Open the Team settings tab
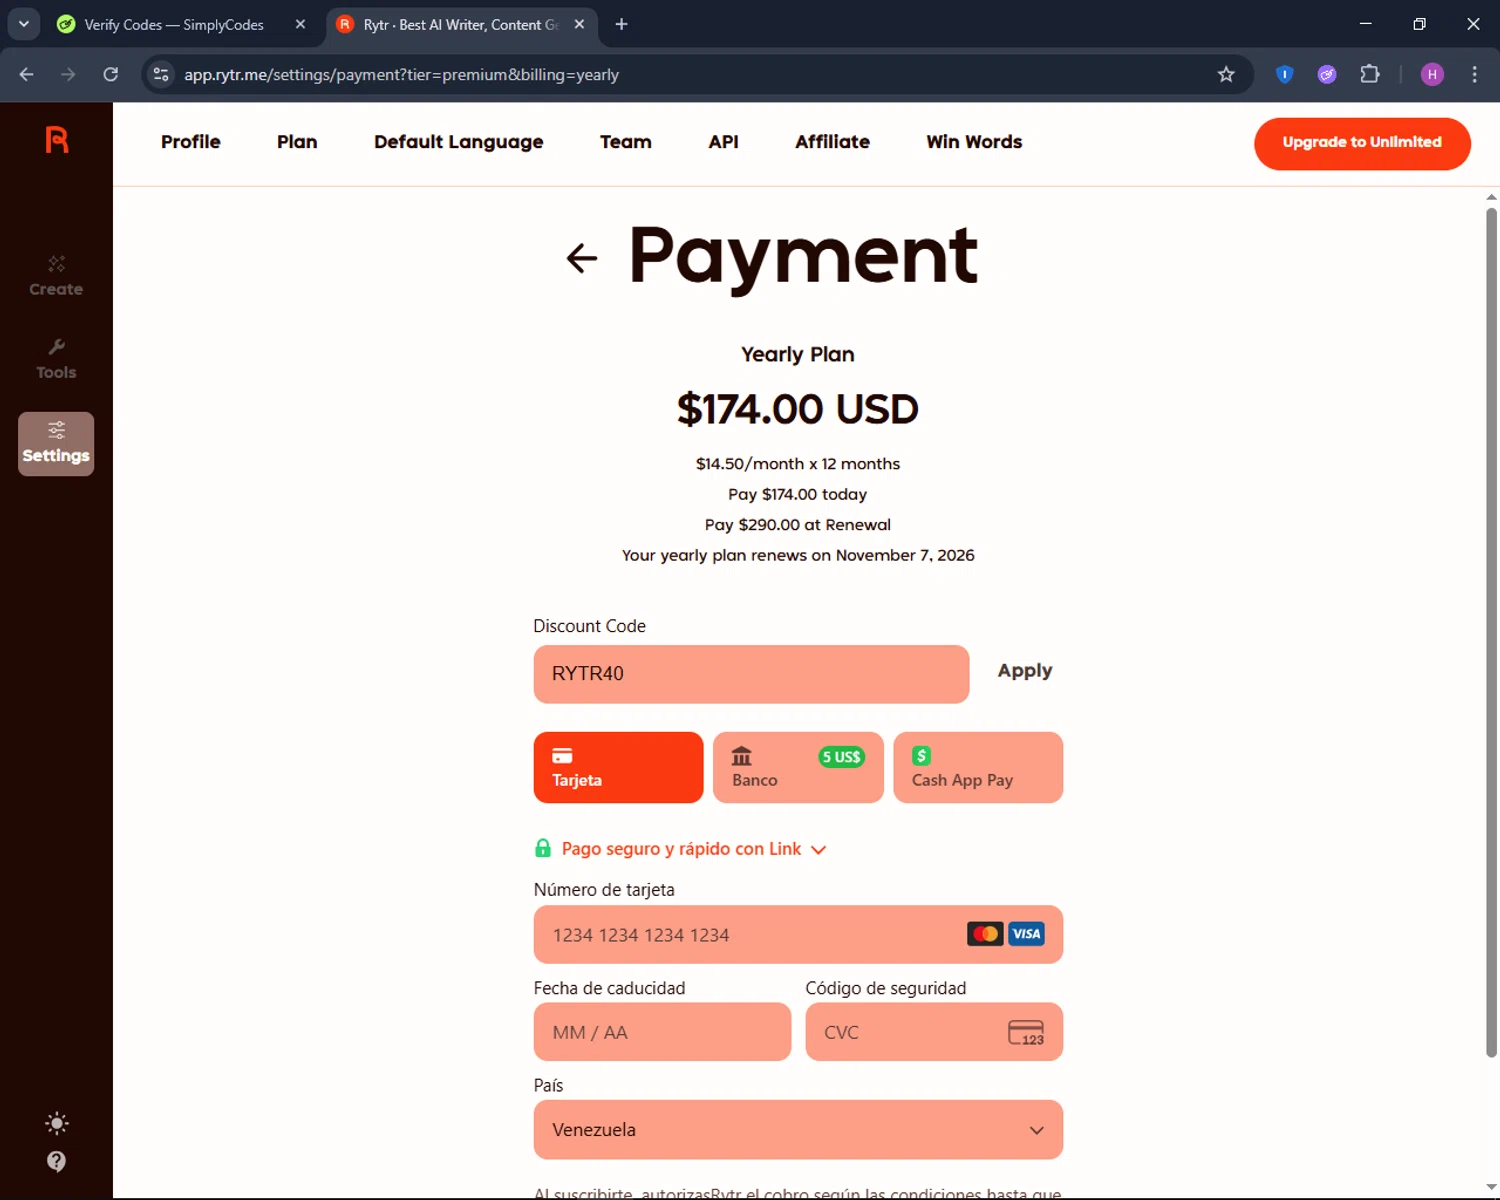Viewport: 1500px width, 1200px height. (x=626, y=142)
